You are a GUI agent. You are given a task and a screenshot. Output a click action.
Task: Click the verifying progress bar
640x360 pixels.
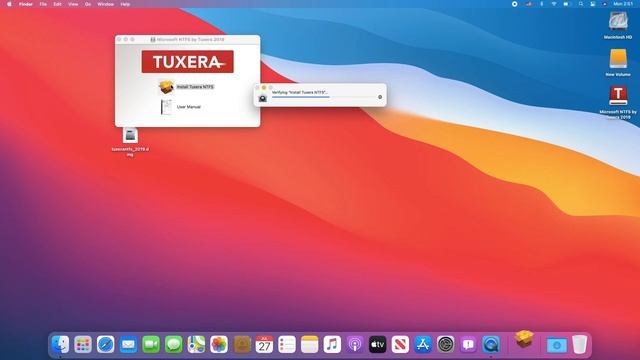coord(323,97)
